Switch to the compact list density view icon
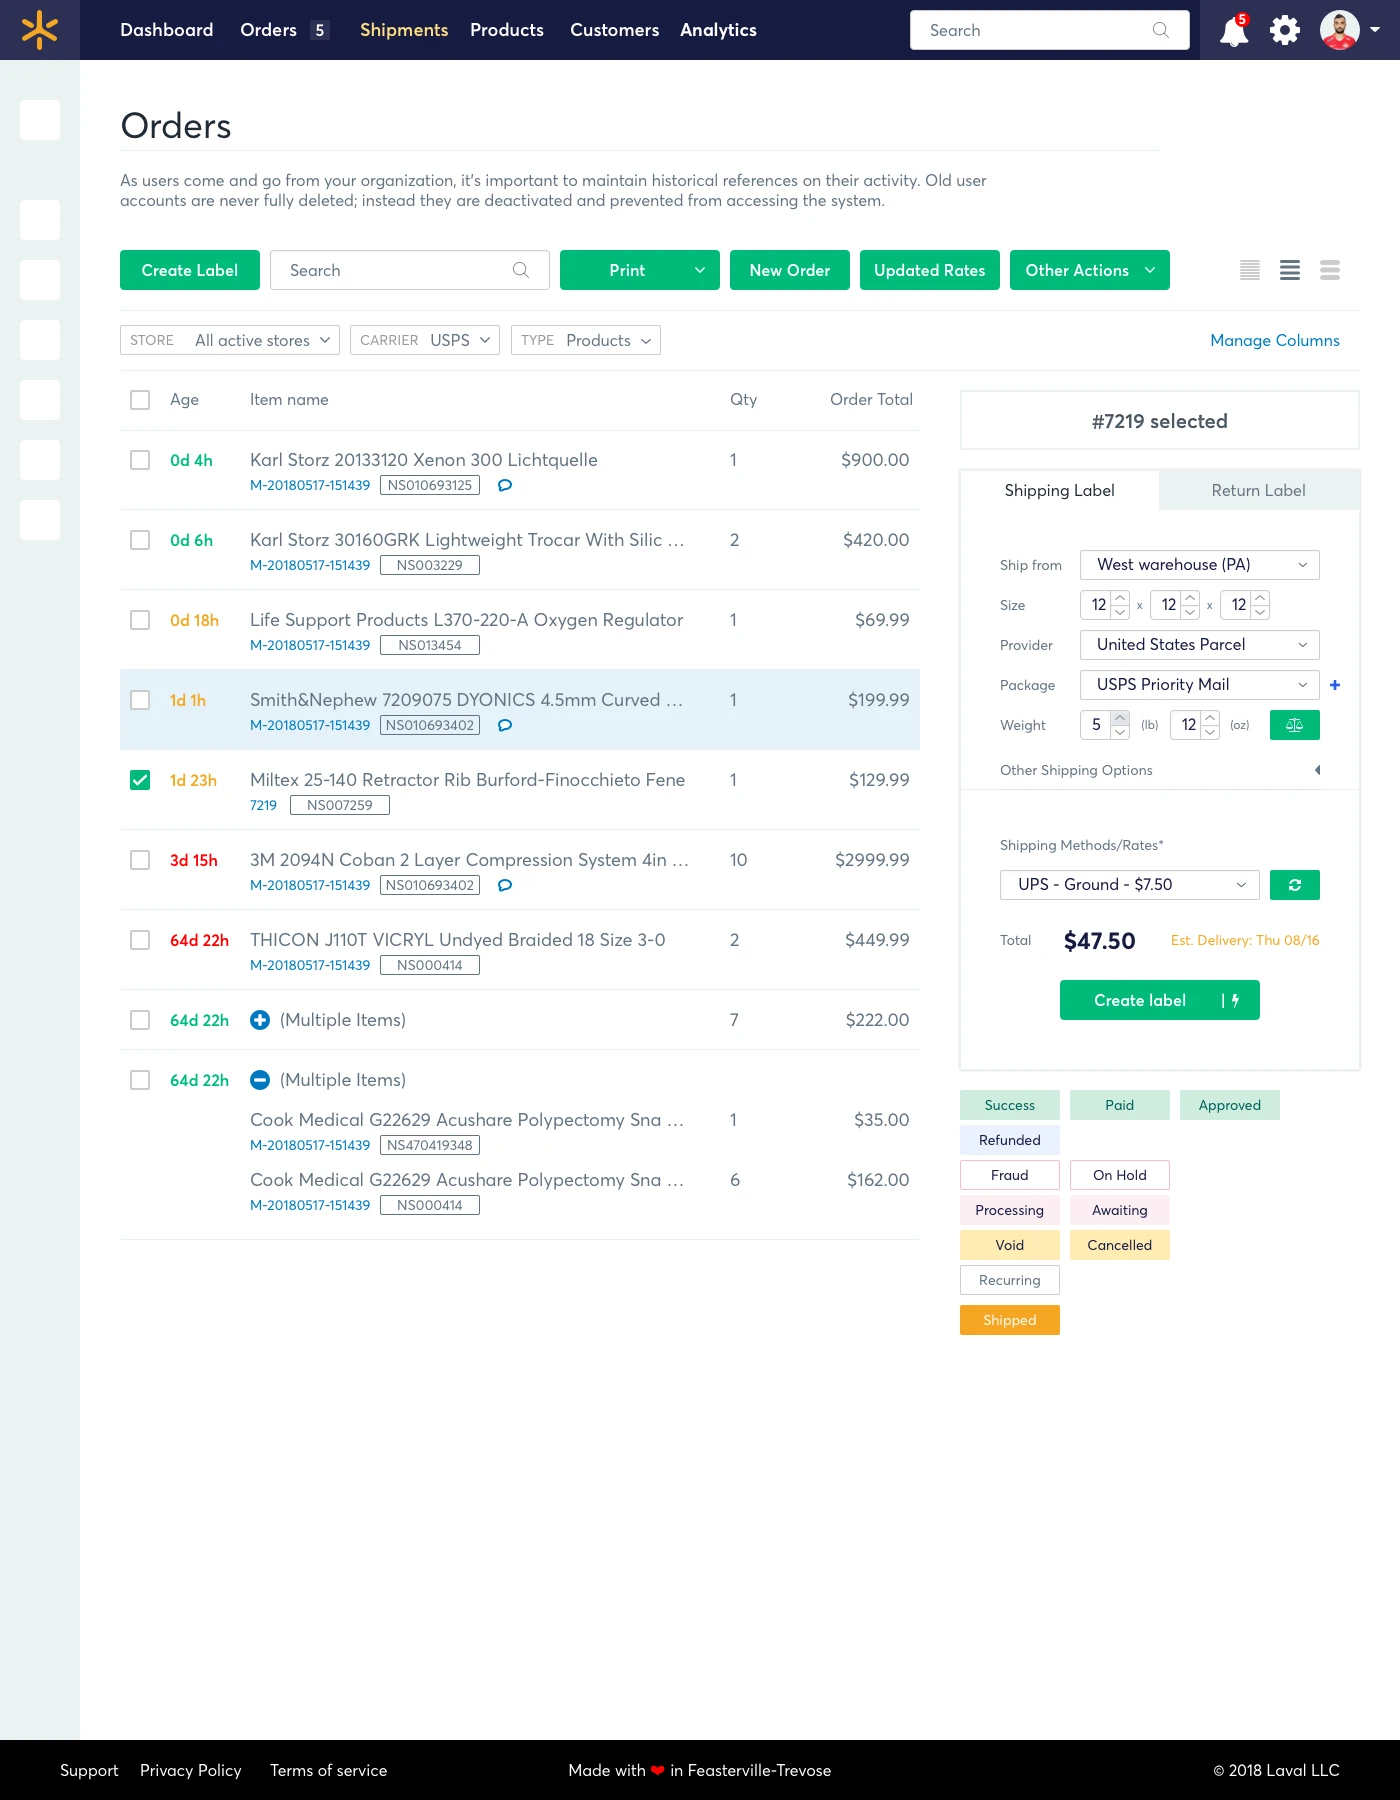Screen dimensions: 1400x1800 [x=1250, y=270]
